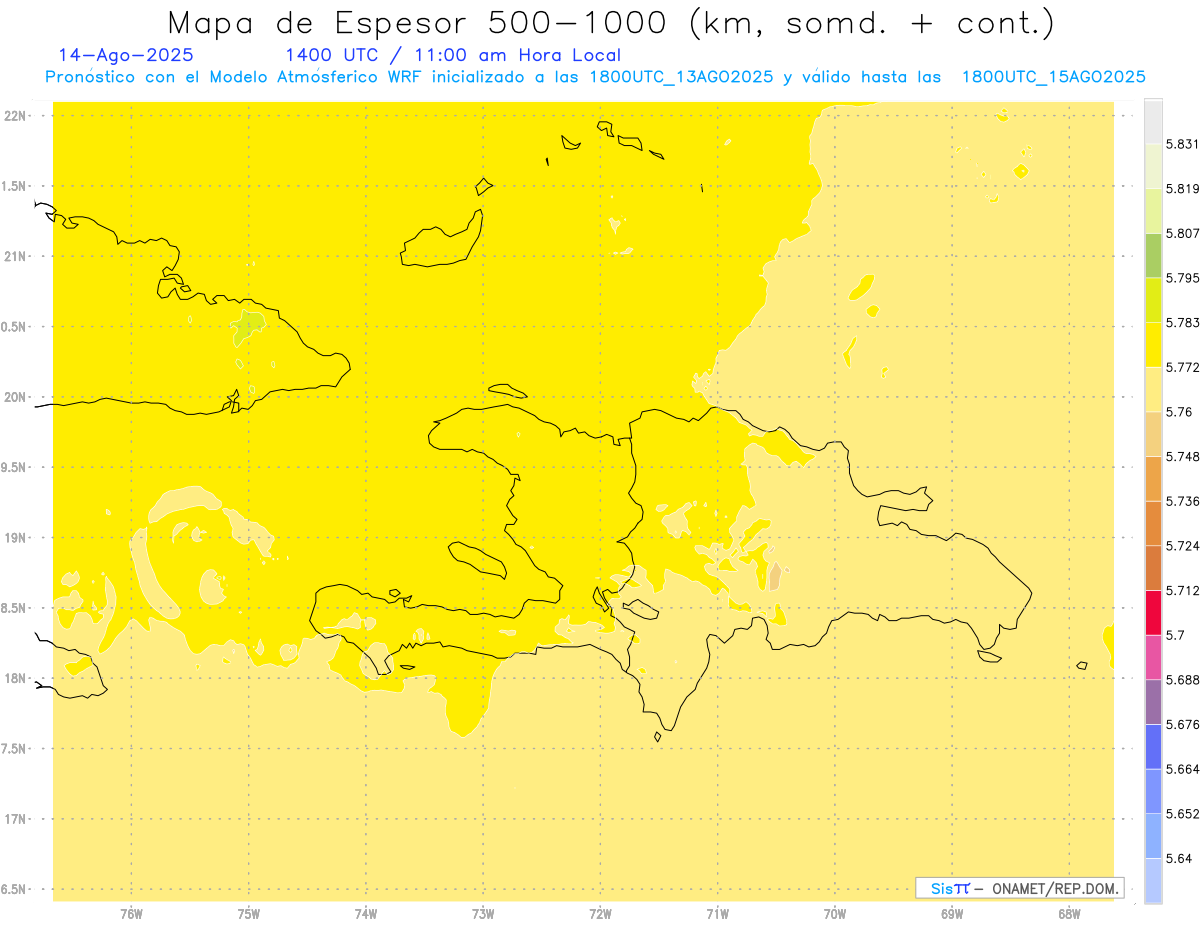
Task: Click the "68W" longitude label
Action: tap(1069, 914)
